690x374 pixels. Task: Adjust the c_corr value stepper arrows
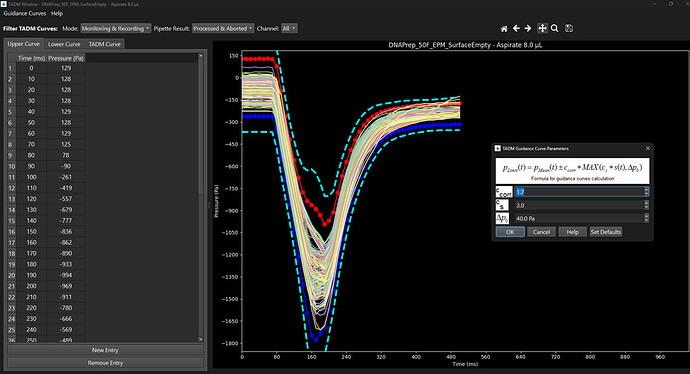[646, 191]
